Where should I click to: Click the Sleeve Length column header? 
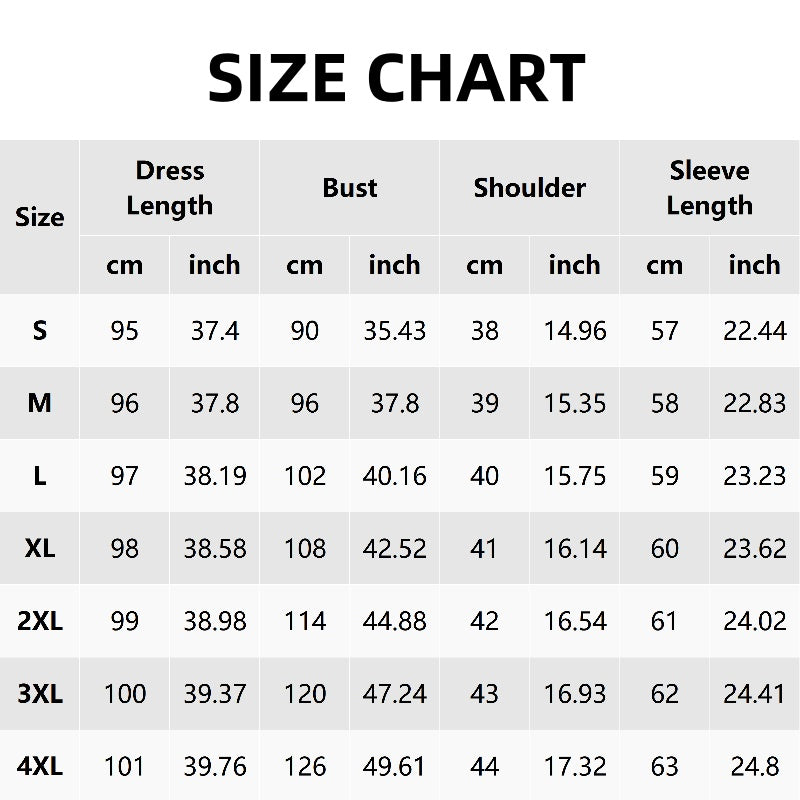[709, 188]
